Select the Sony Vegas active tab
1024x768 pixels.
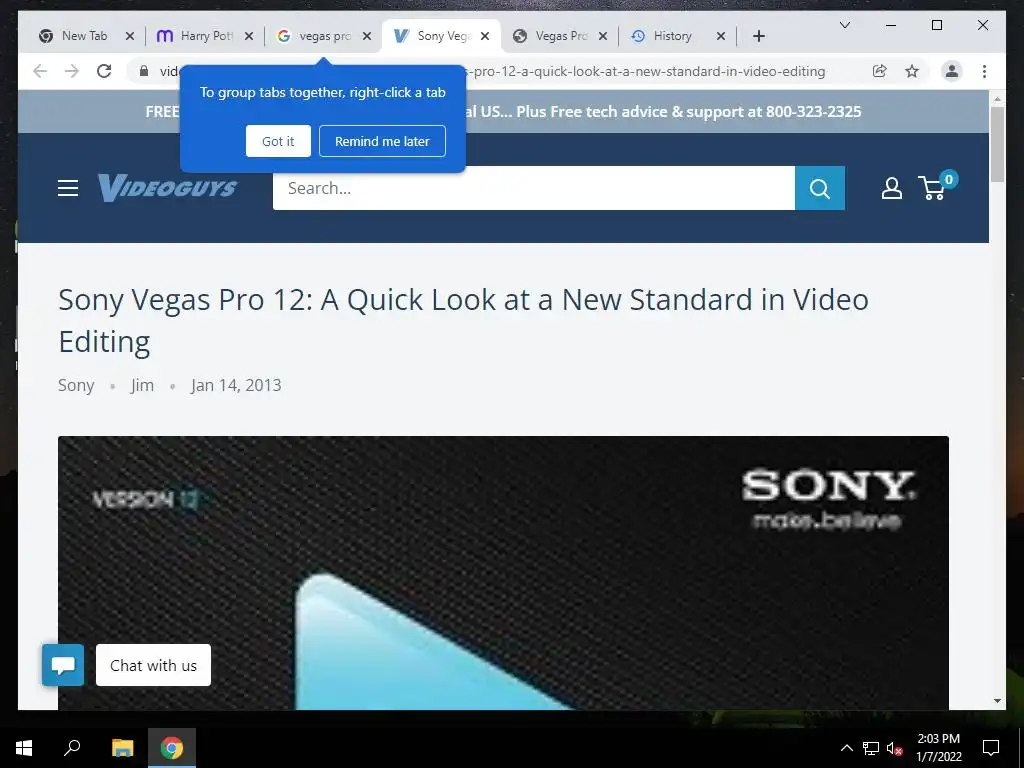pos(441,36)
